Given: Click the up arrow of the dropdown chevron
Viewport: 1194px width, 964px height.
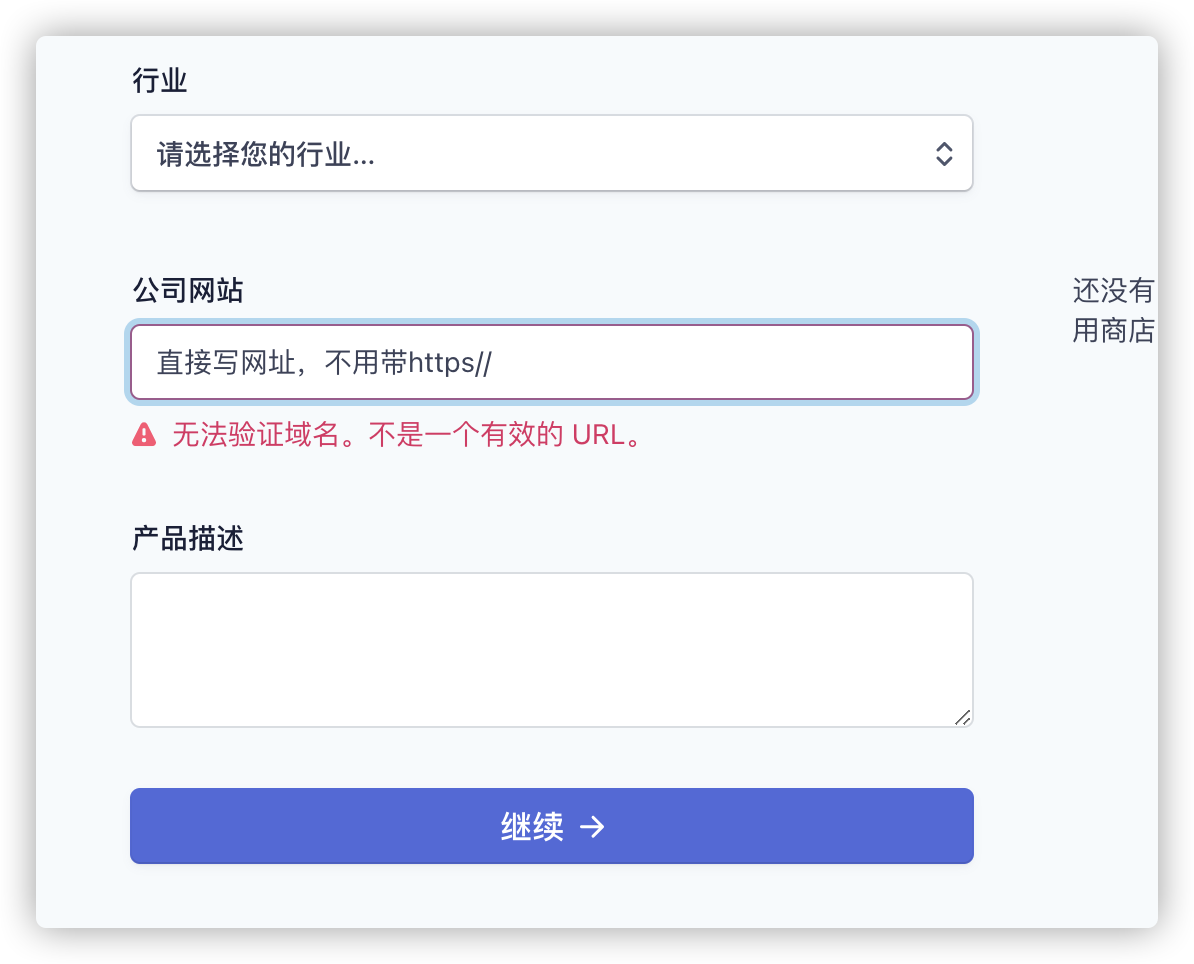Looking at the screenshot, I should [x=944, y=147].
